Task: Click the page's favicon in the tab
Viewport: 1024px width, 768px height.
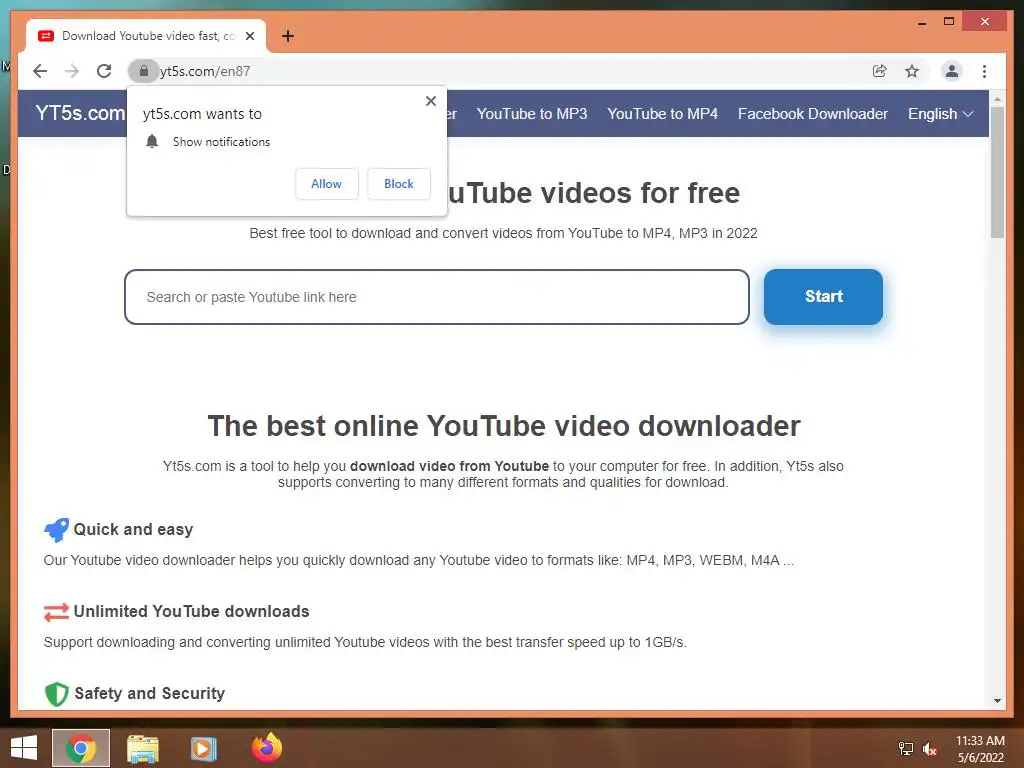Action: 46,36
